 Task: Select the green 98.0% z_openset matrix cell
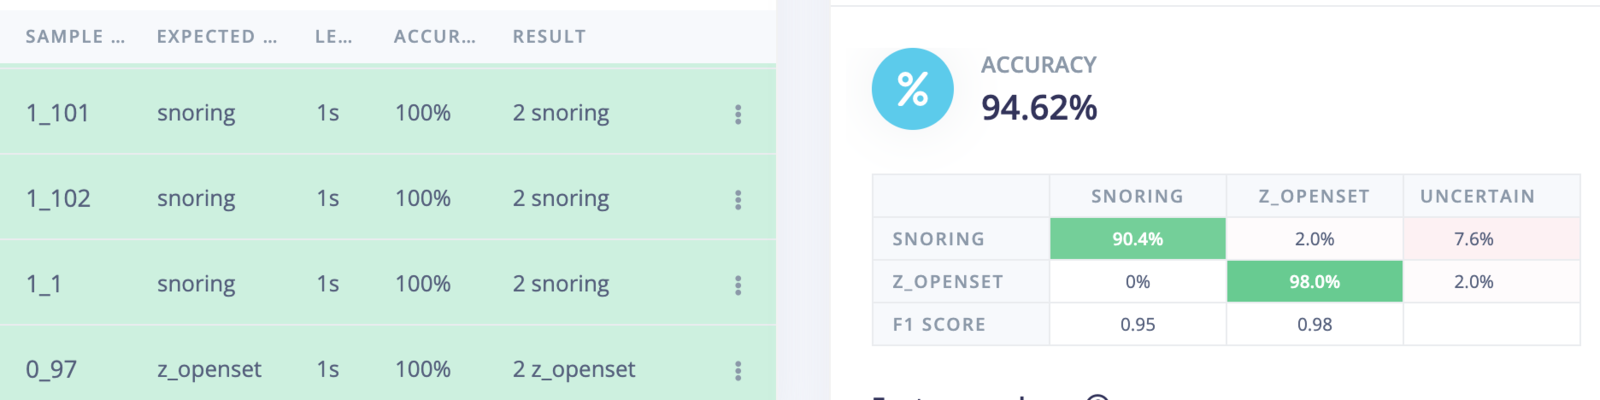pos(1314,282)
